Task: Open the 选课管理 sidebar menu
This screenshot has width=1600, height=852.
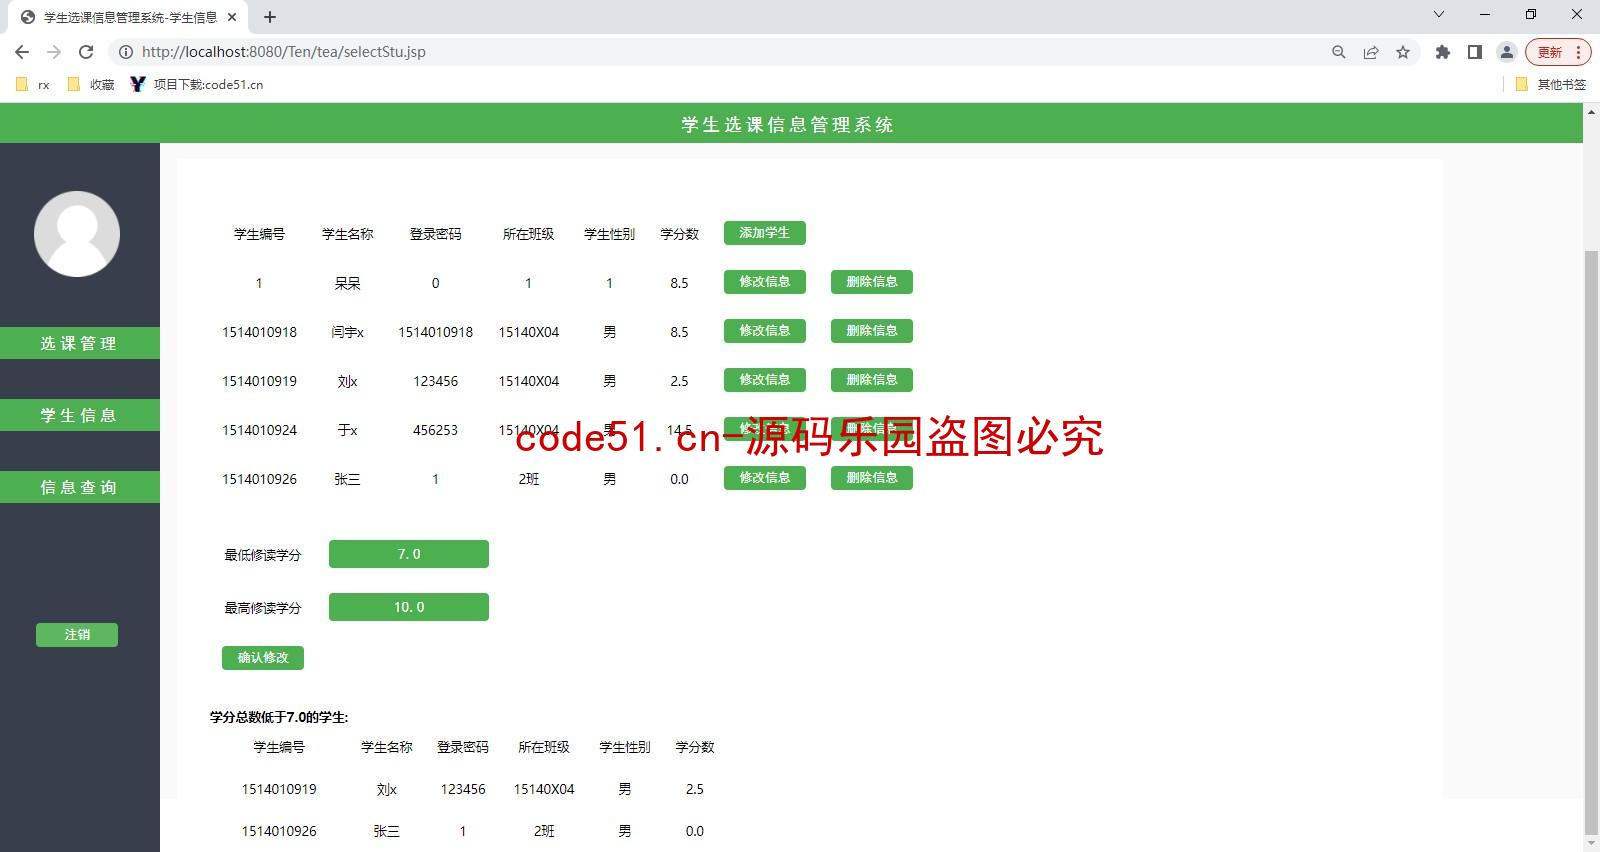Action: (x=80, y=343)
